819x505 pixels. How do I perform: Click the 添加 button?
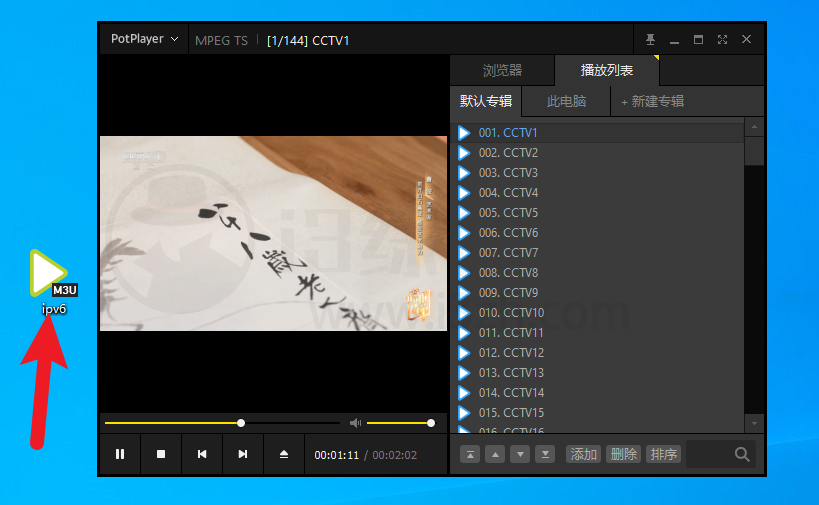(x=583, y=454)
